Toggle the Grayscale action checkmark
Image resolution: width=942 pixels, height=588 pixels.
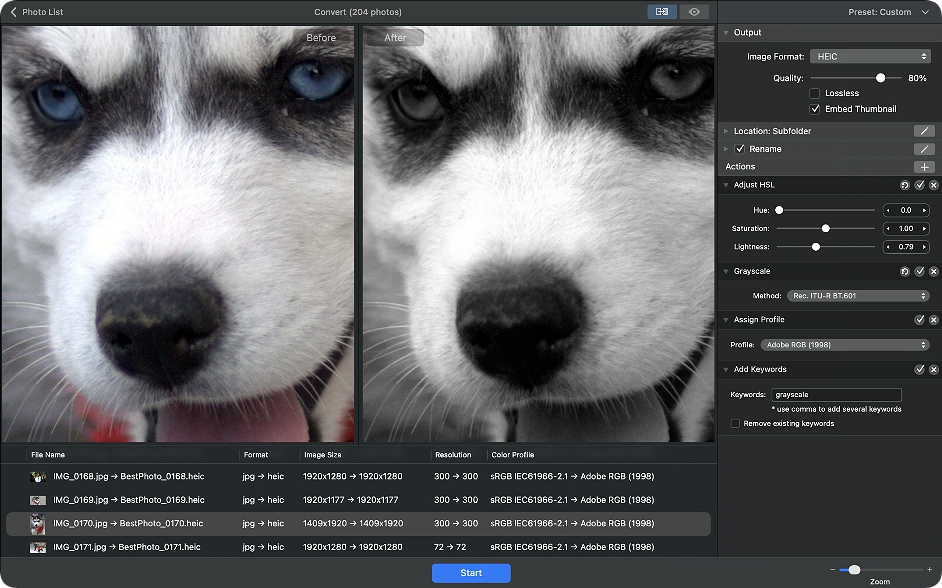(x=919, y=271)
